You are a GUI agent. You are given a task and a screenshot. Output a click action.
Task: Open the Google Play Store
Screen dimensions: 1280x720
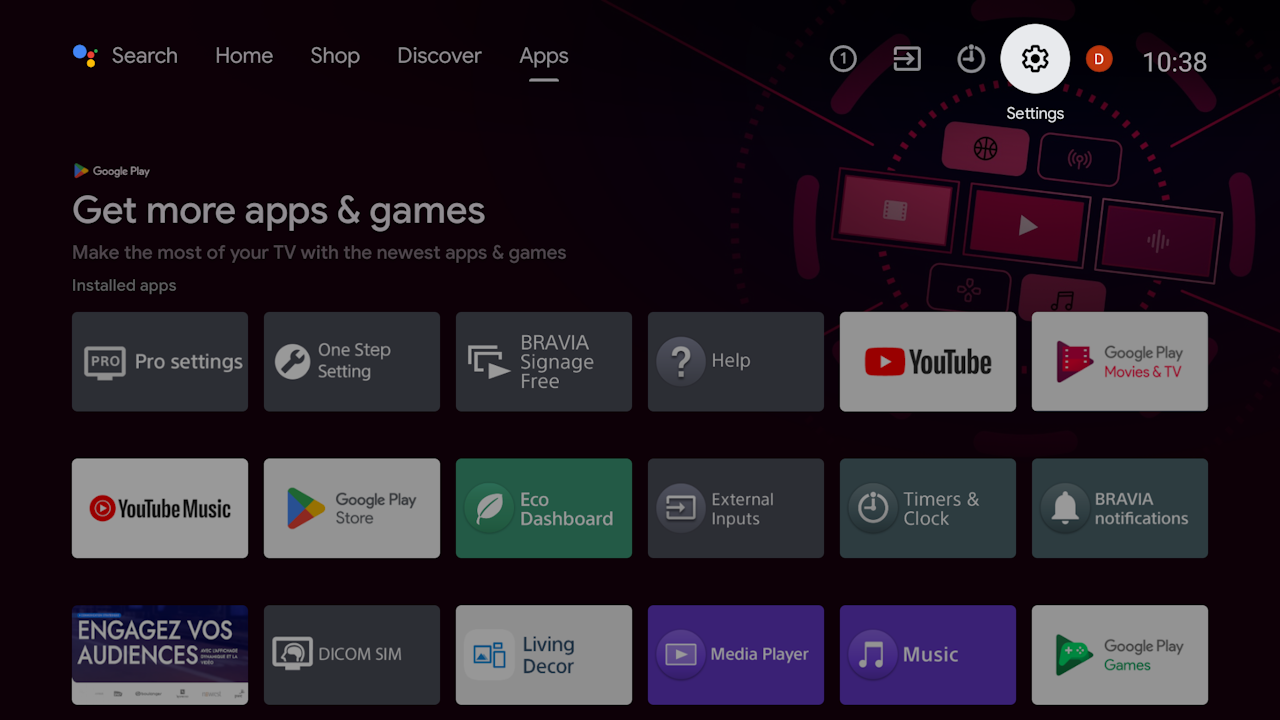coord(352,508)
